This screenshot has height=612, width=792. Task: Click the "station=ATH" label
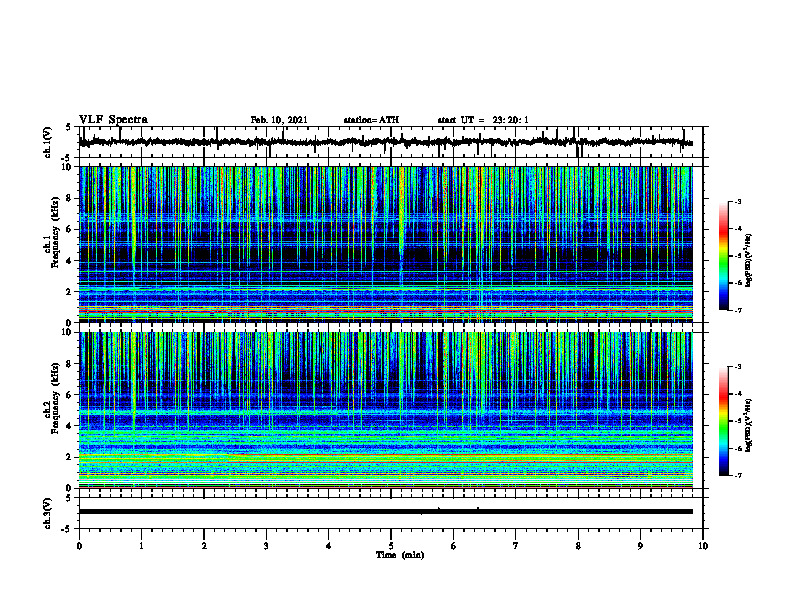371,120
